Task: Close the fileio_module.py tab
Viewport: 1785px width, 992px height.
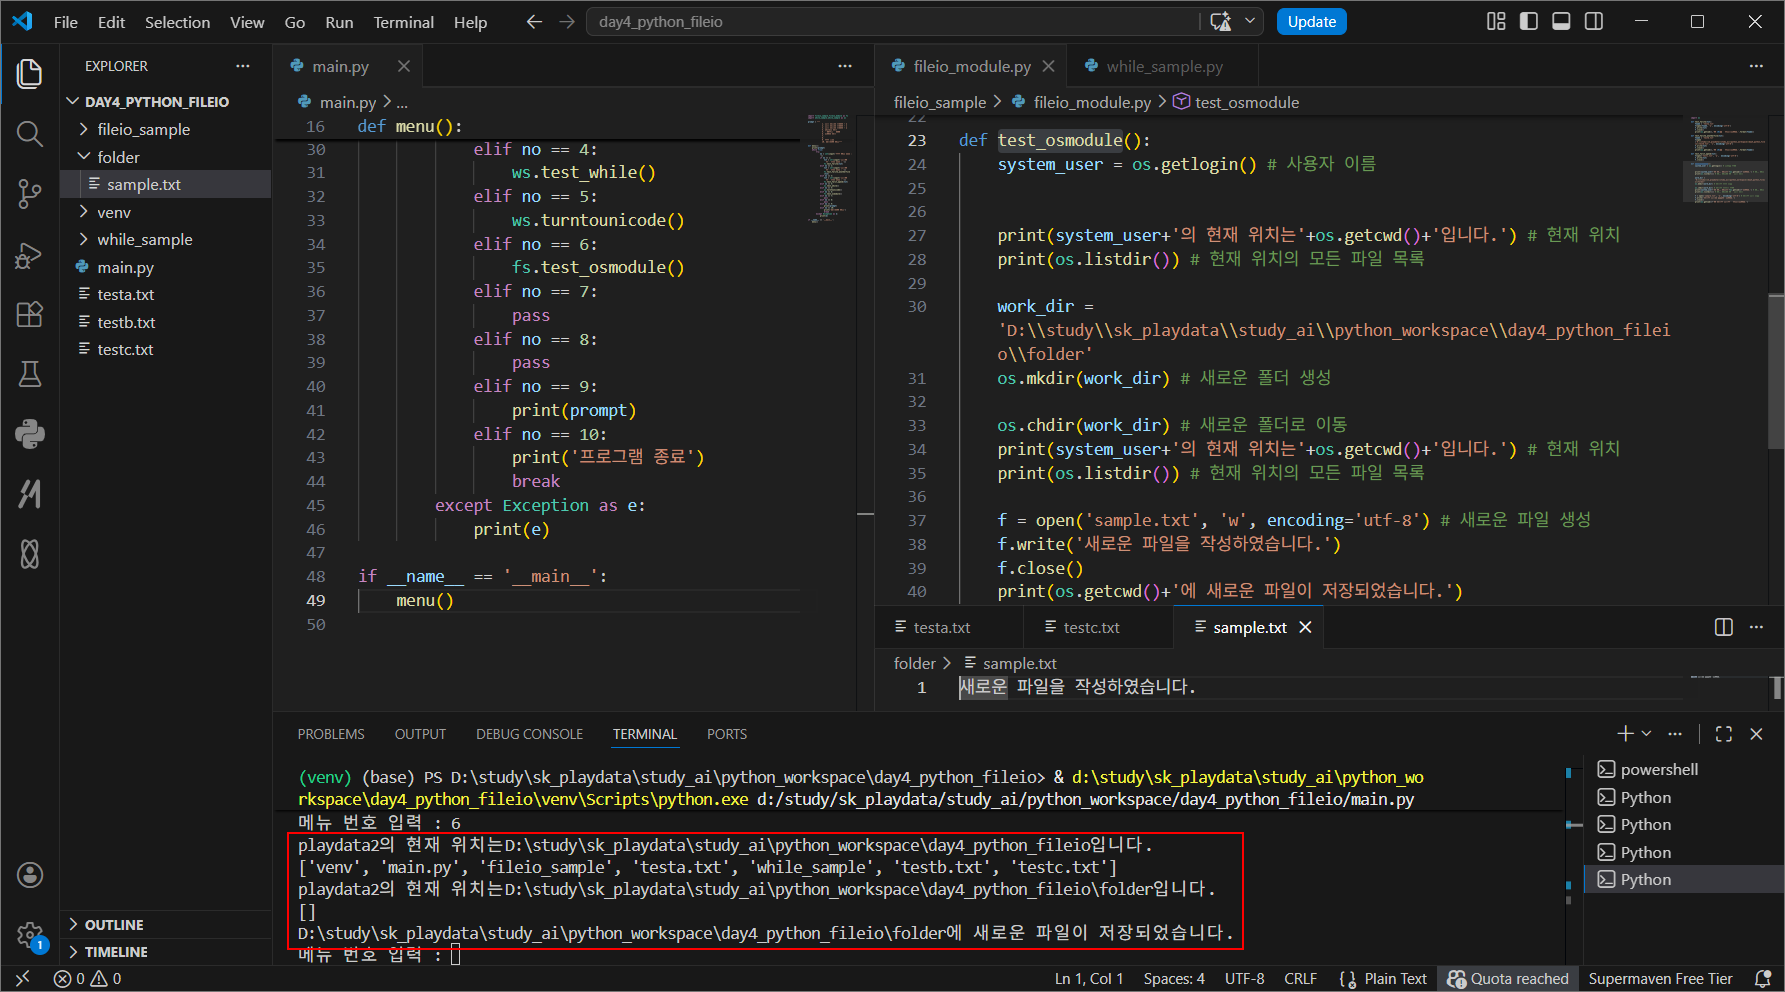Action: pyautogui.click(x=1048, y=66)
